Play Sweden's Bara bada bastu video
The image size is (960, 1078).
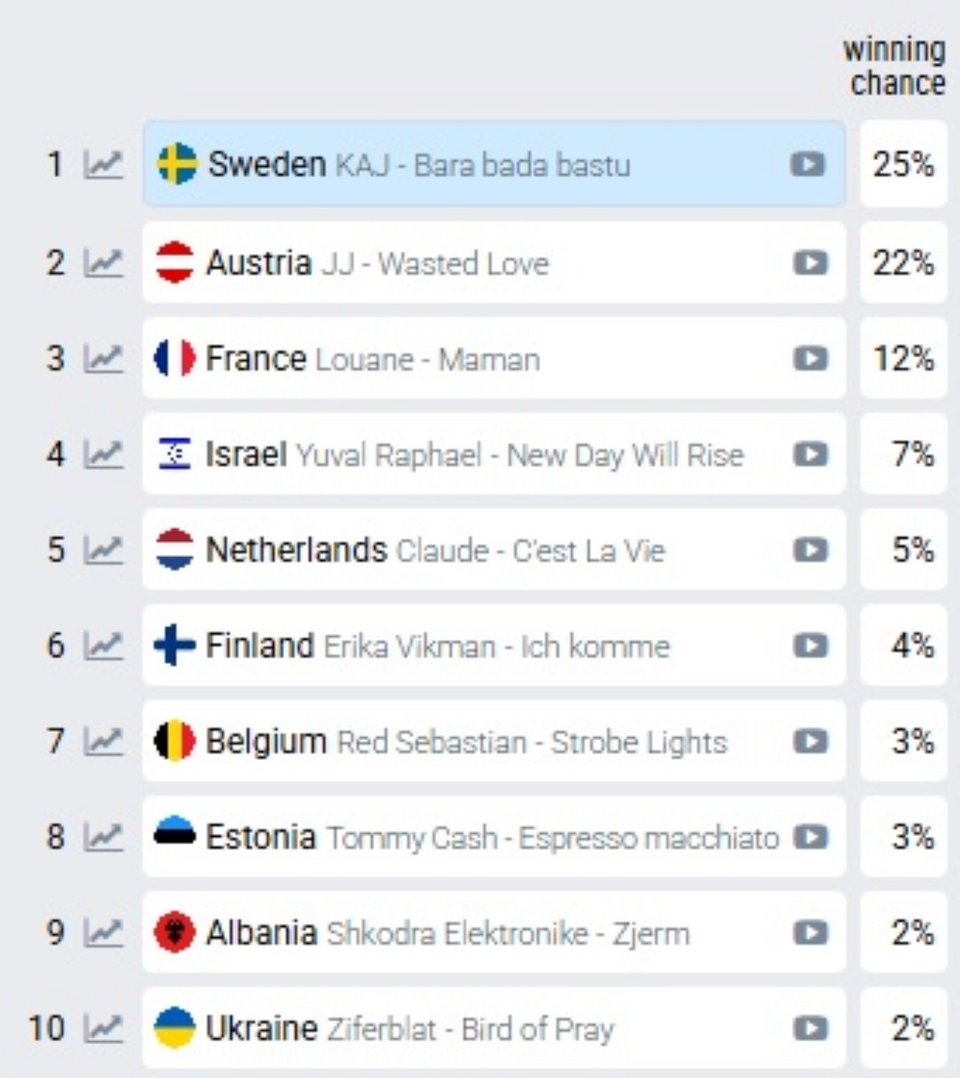pos(807,164)
